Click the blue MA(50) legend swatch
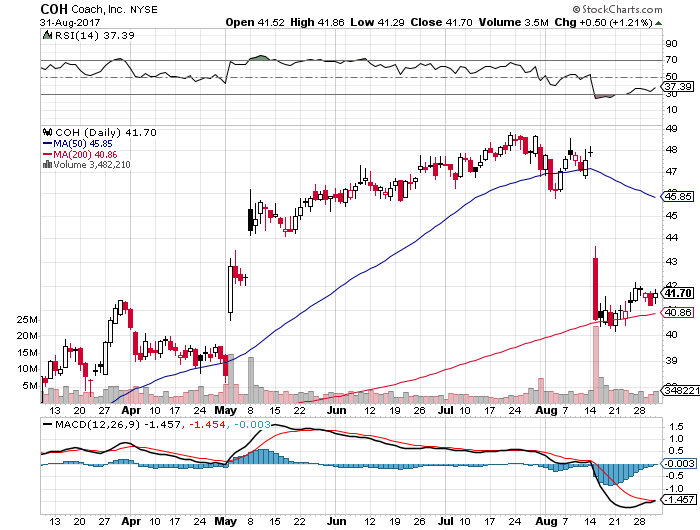700x530 pixels. coord(46,142)
